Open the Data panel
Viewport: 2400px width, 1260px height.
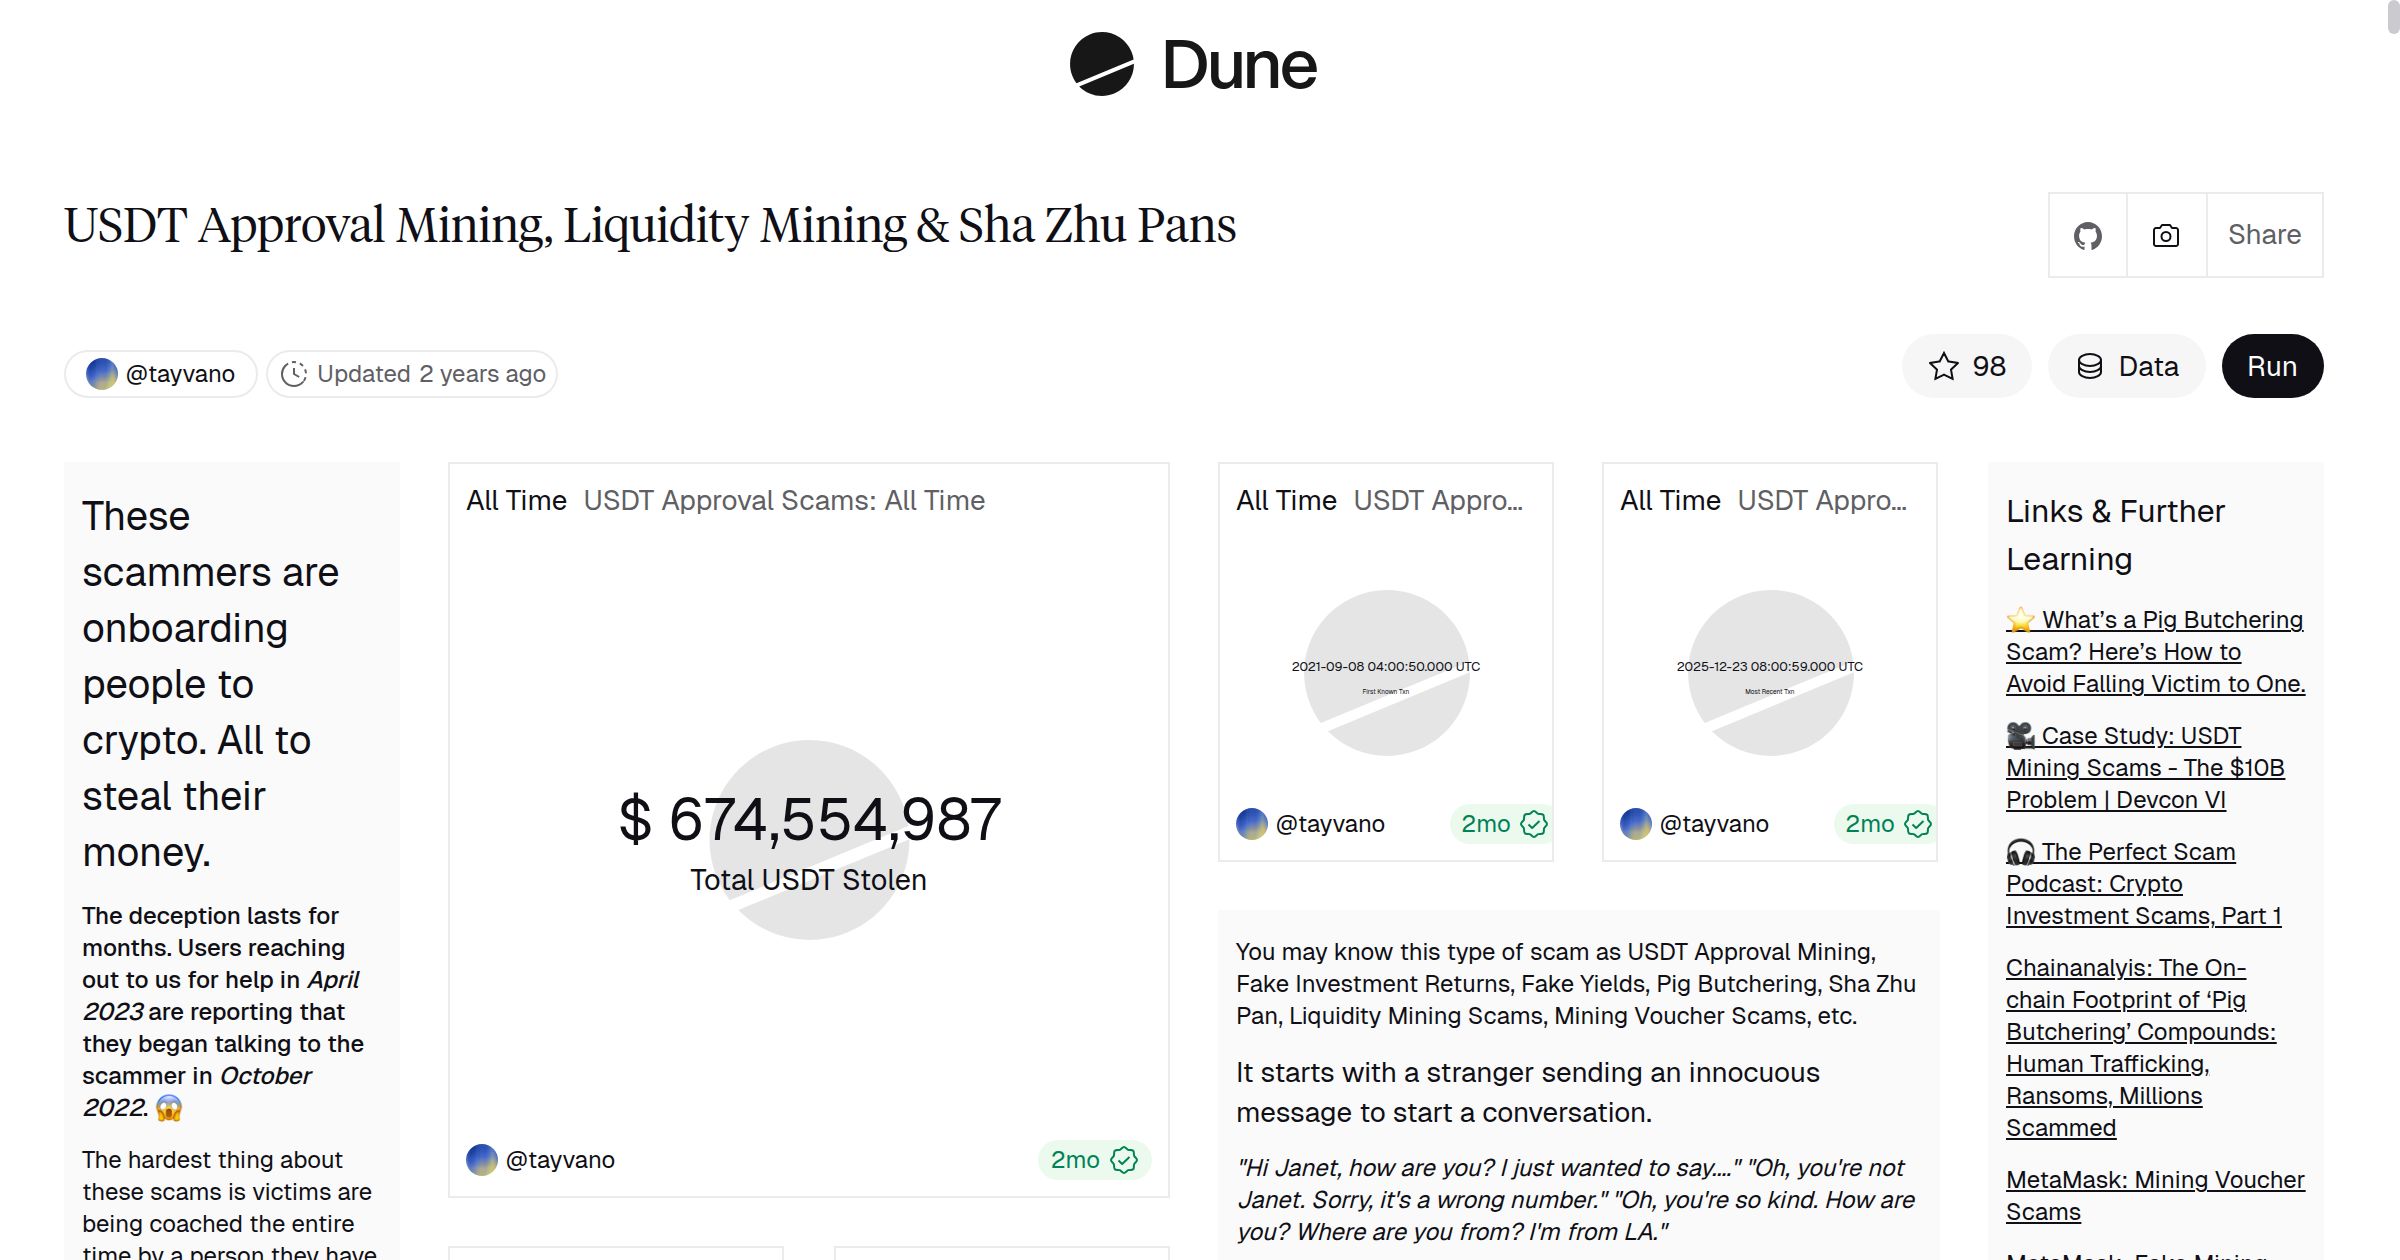(x=2126, y=366)
